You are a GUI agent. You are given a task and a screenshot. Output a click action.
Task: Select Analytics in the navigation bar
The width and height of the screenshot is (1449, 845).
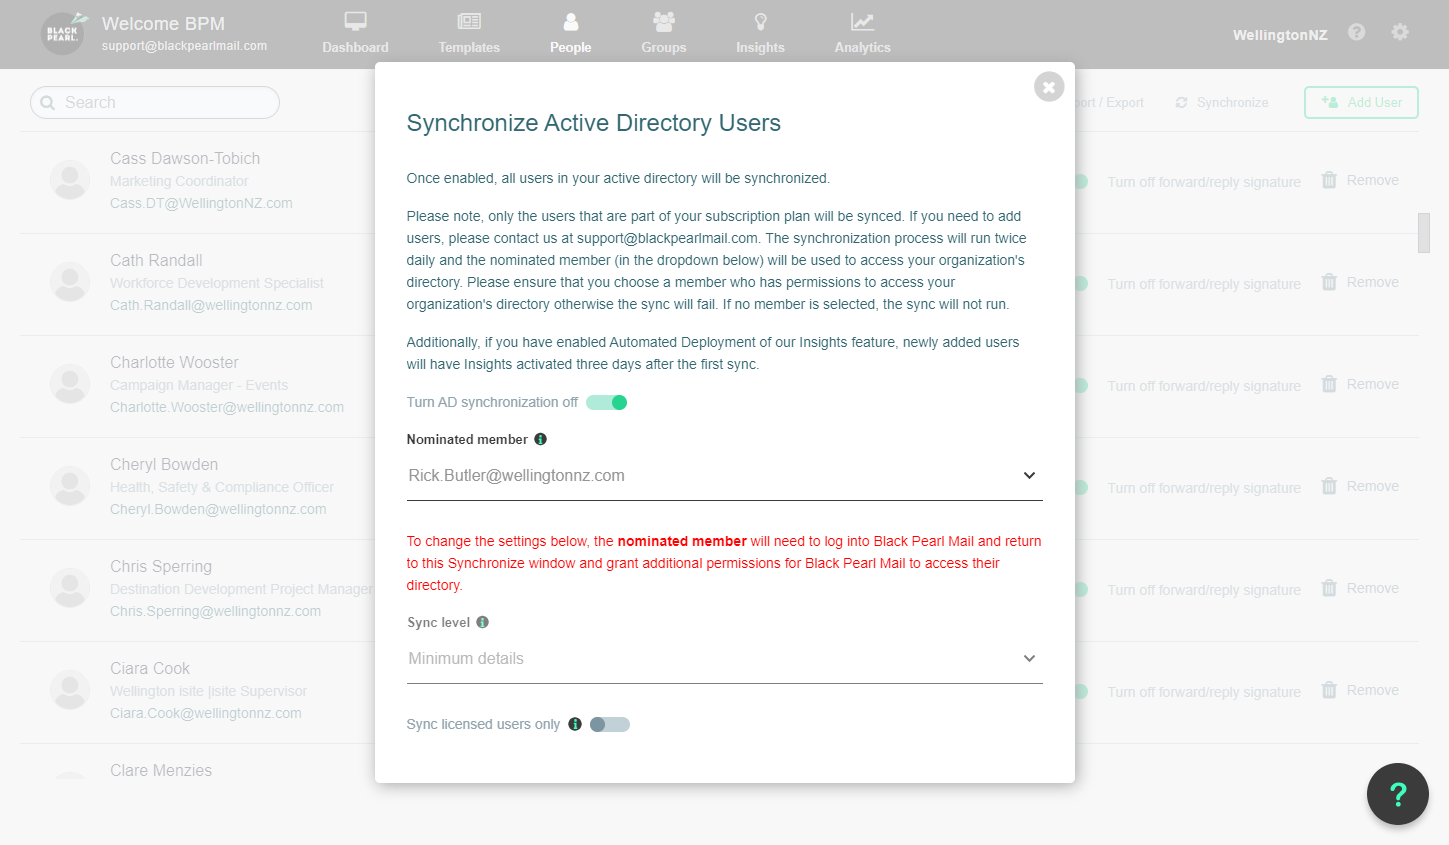861,19
